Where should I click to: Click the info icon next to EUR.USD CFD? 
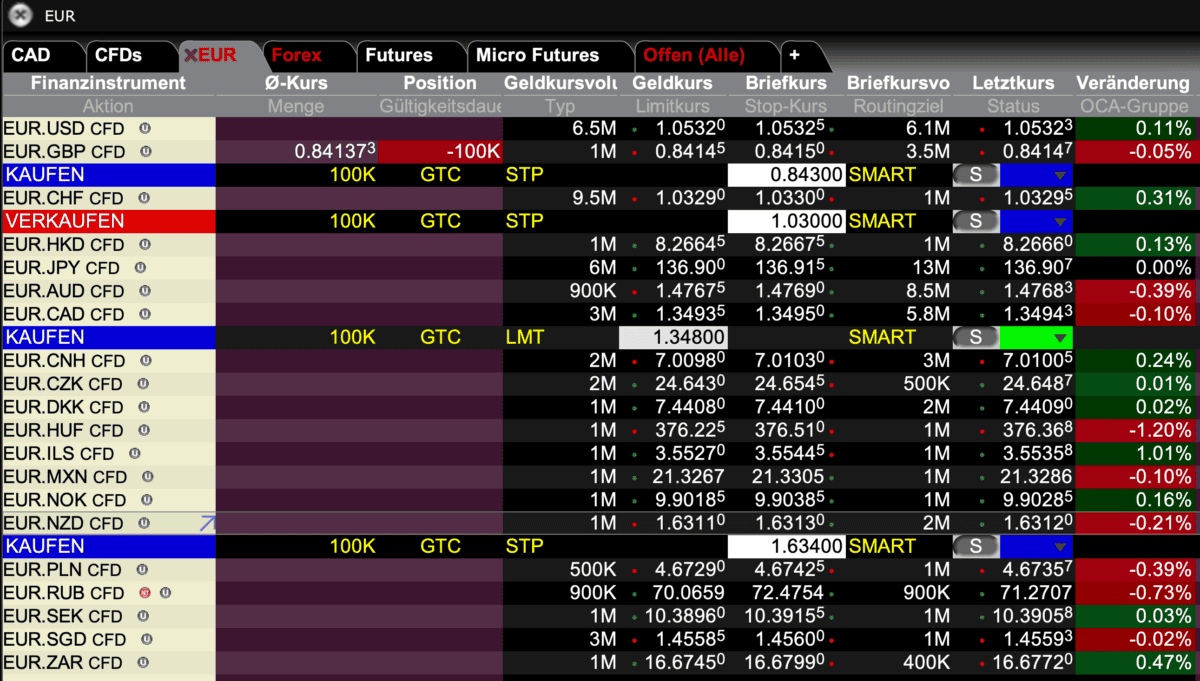click(144, 128)
